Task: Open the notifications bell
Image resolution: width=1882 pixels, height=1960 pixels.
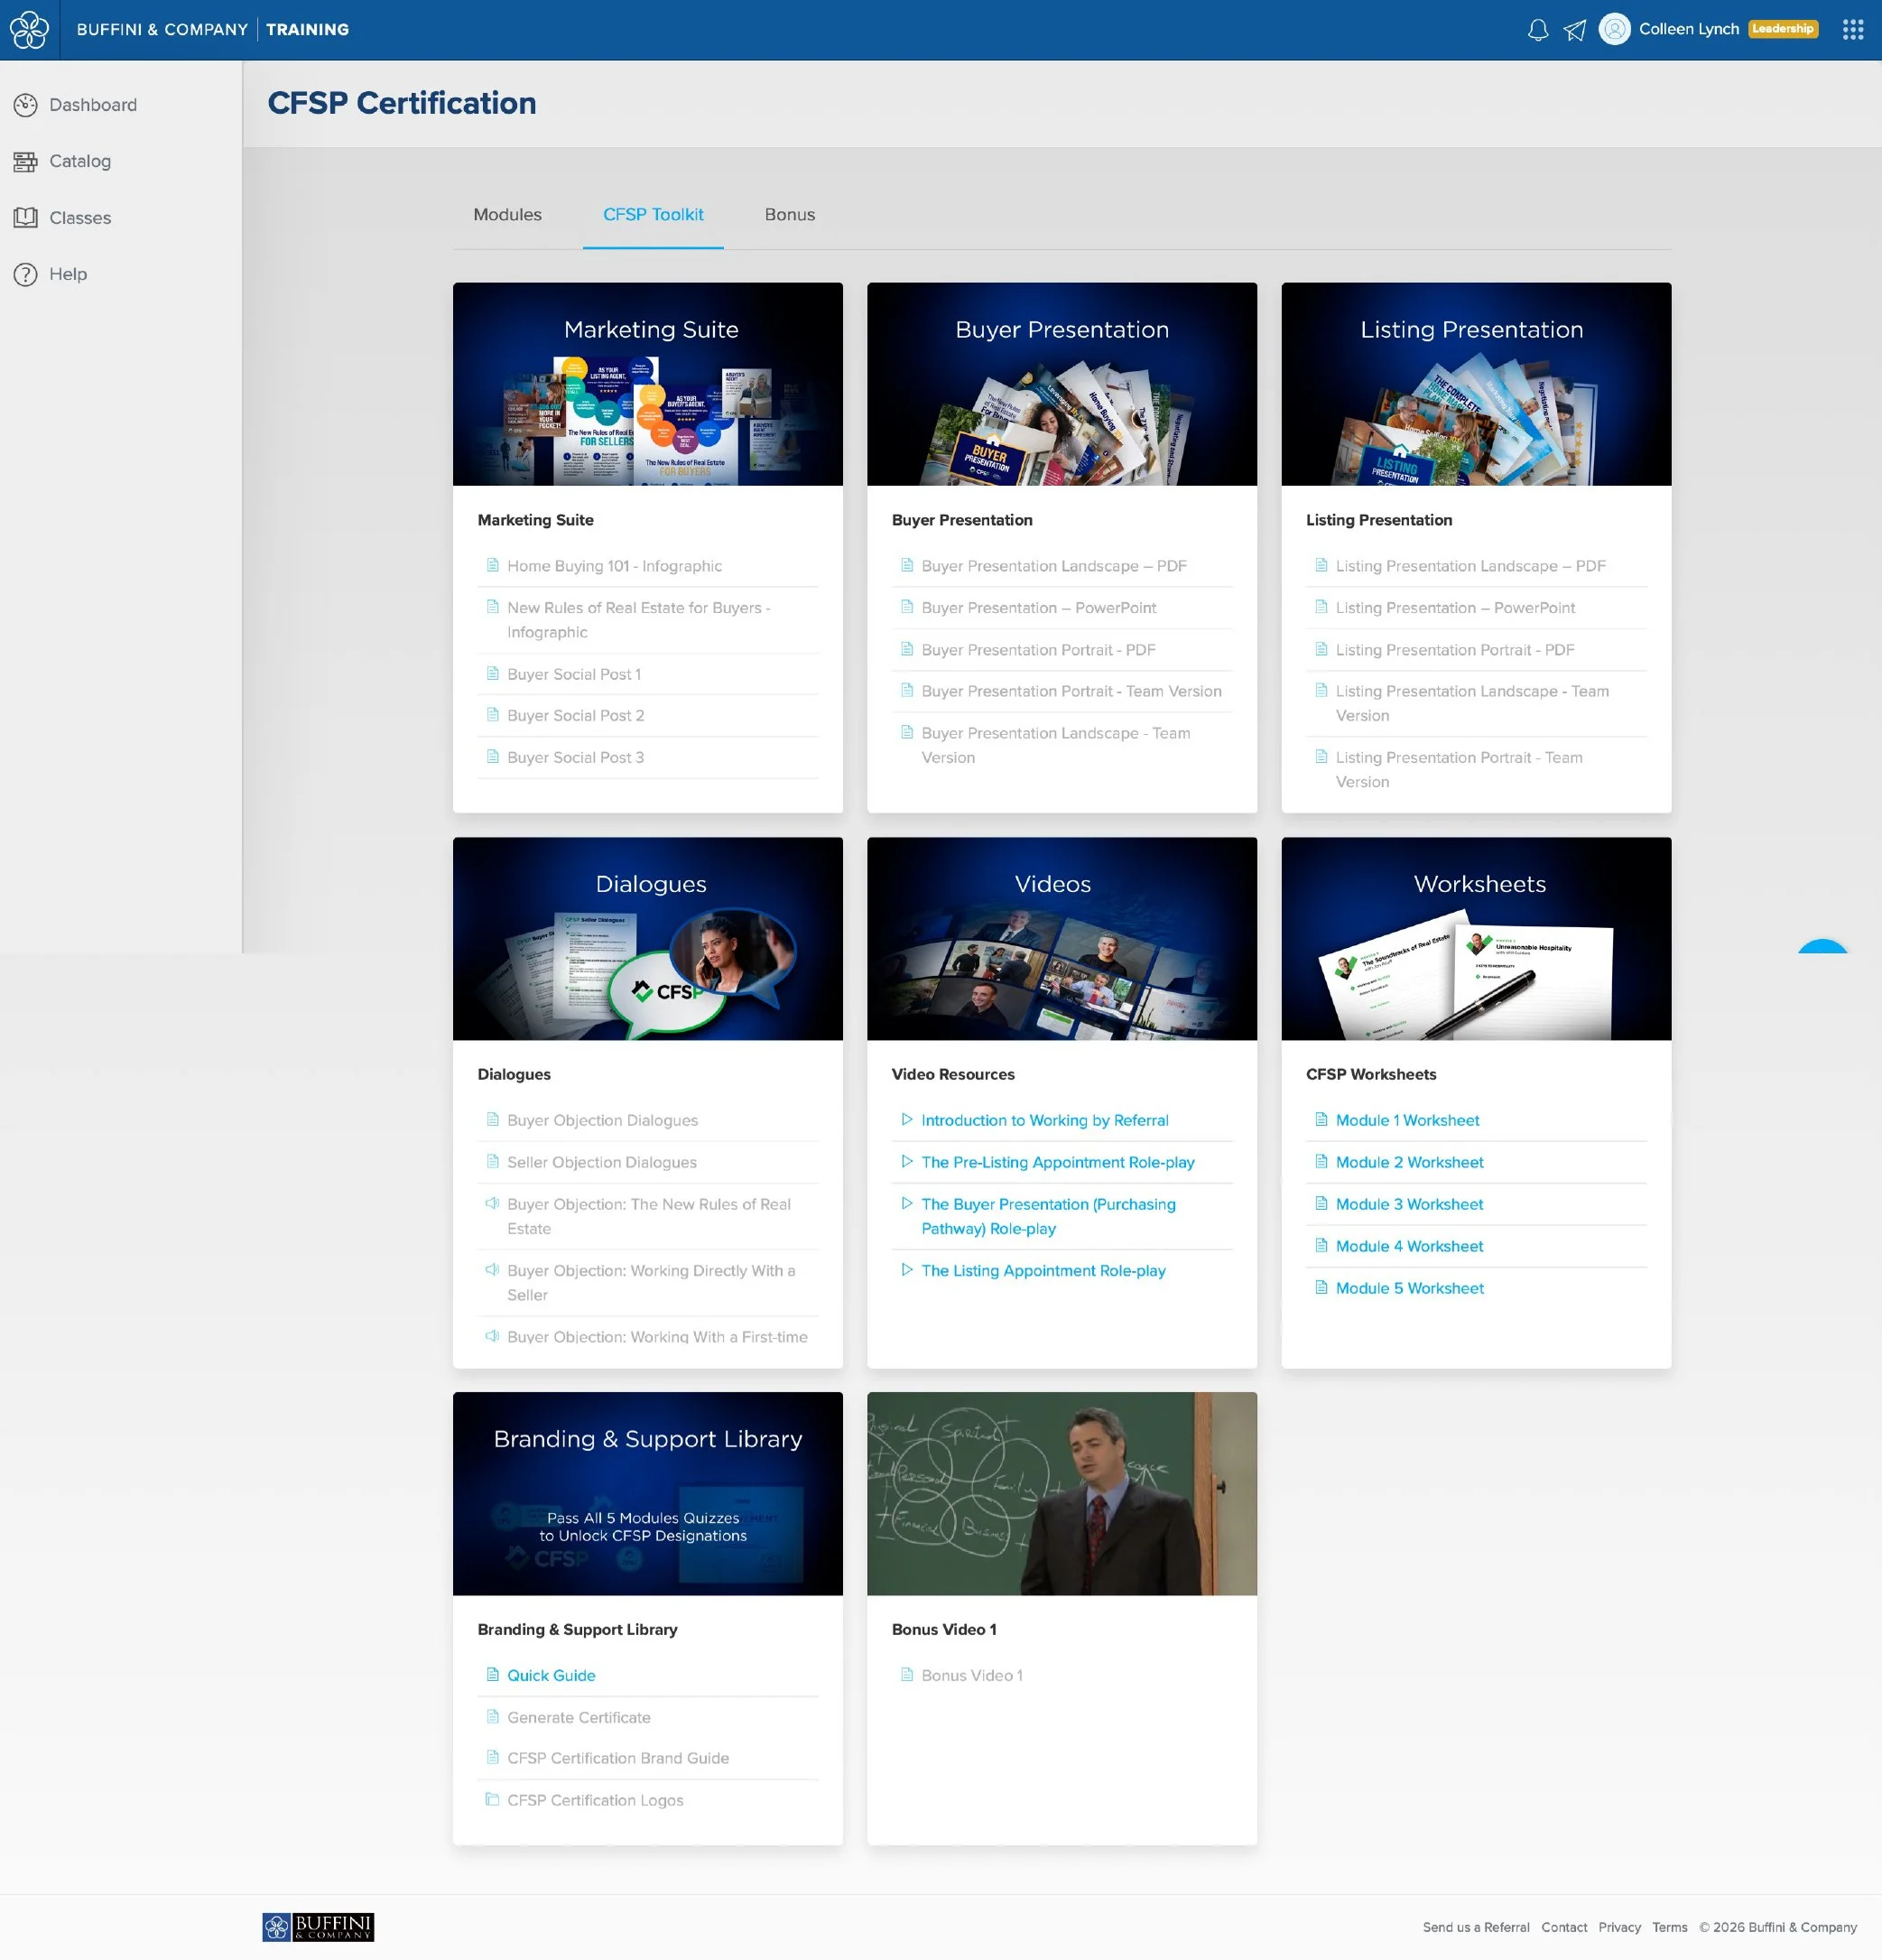Action: point(1538,30)
